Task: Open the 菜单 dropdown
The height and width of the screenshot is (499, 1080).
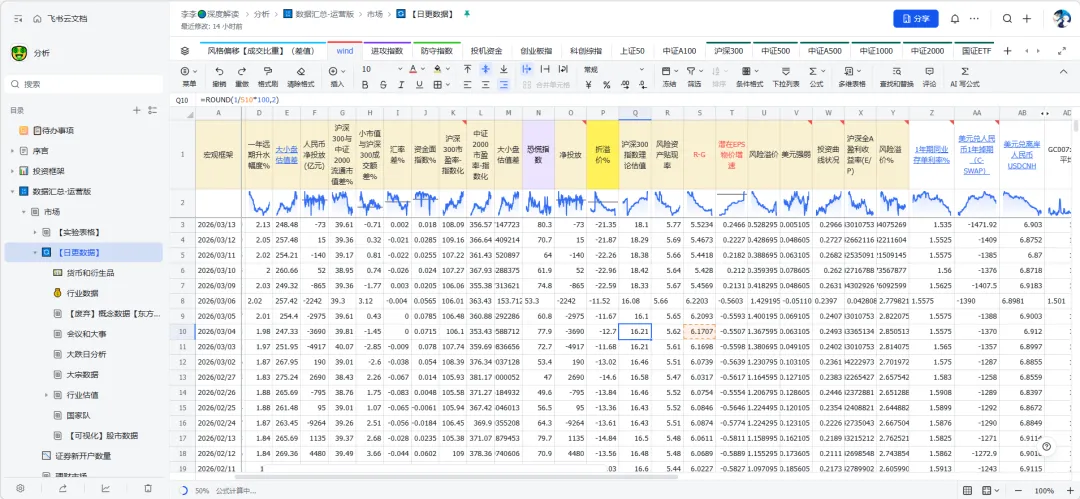Action: pos(189,76)
